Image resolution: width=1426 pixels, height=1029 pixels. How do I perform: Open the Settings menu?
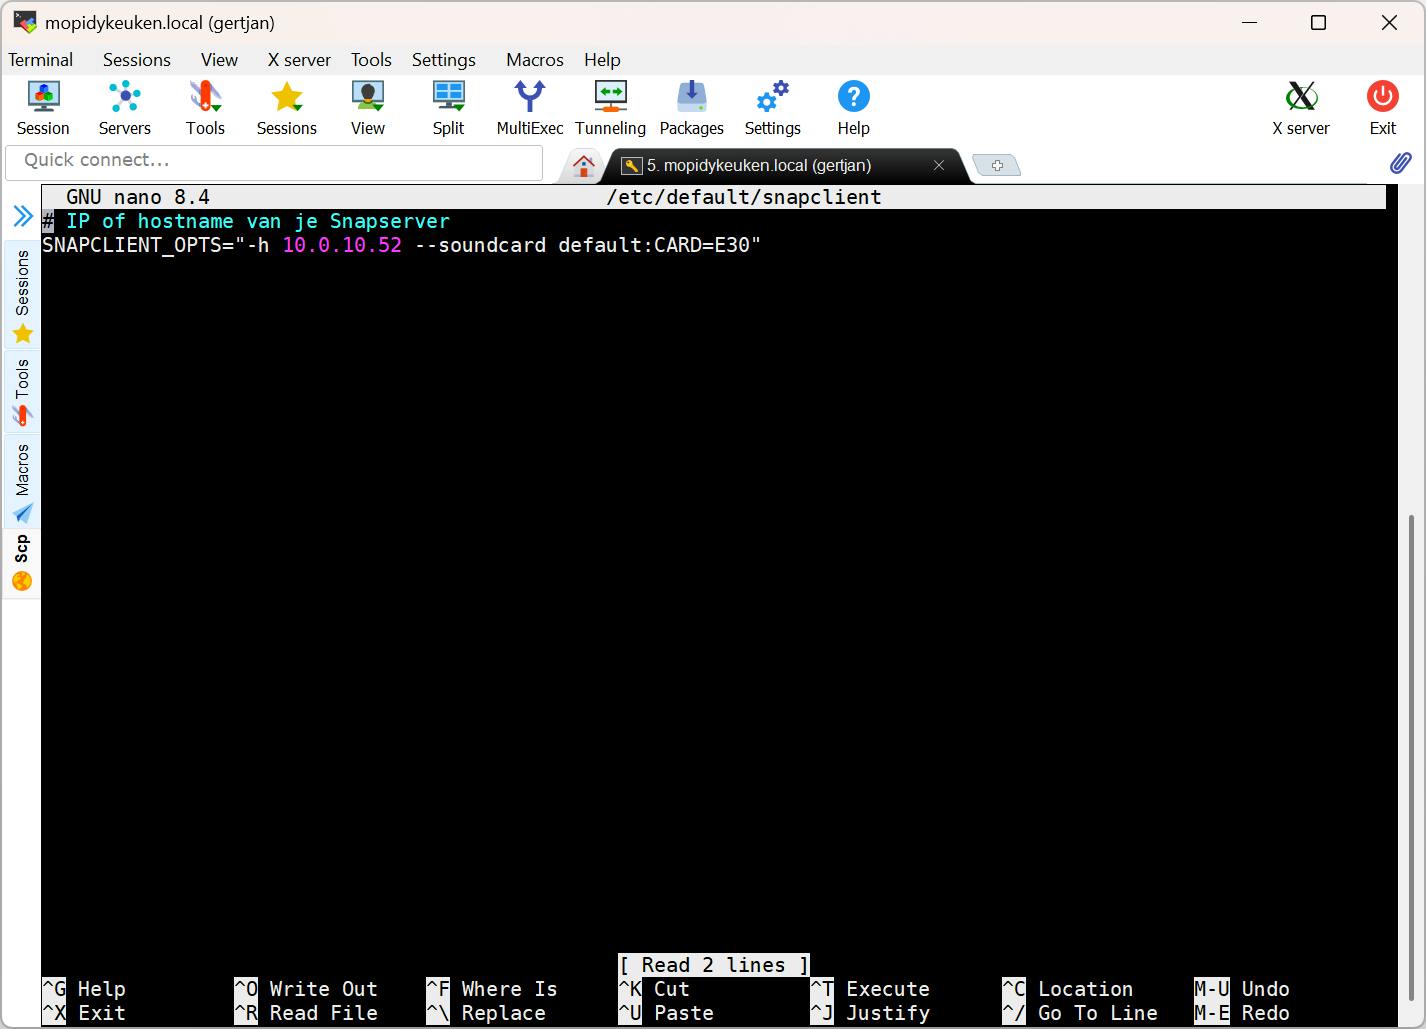pos(444,60)
